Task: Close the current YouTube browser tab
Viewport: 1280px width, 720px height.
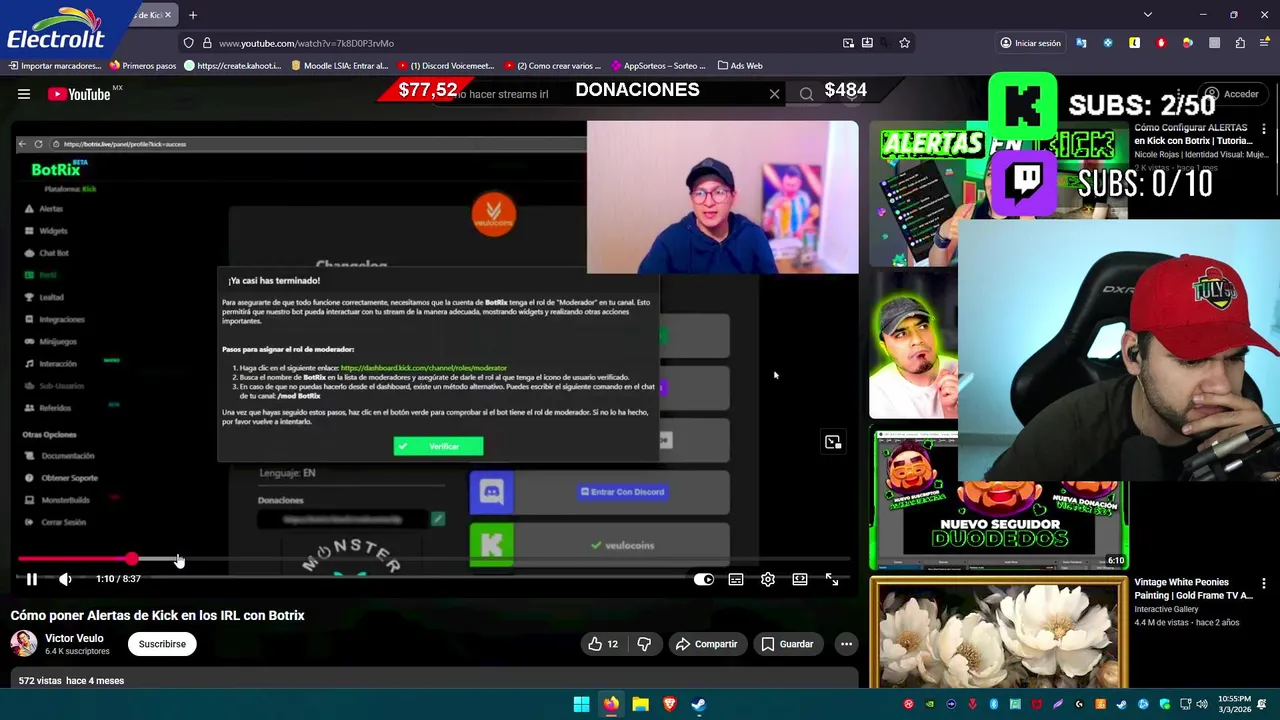Action: pos(168,15)
